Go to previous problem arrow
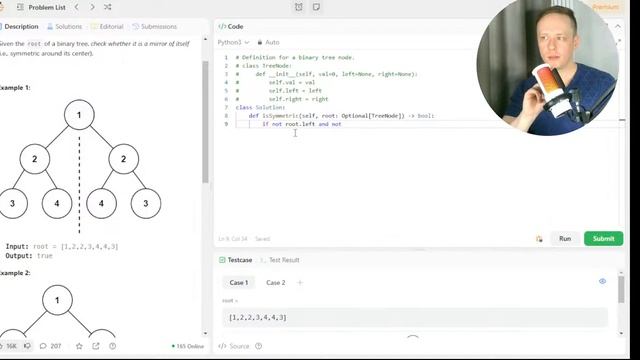 coord(76,7)
